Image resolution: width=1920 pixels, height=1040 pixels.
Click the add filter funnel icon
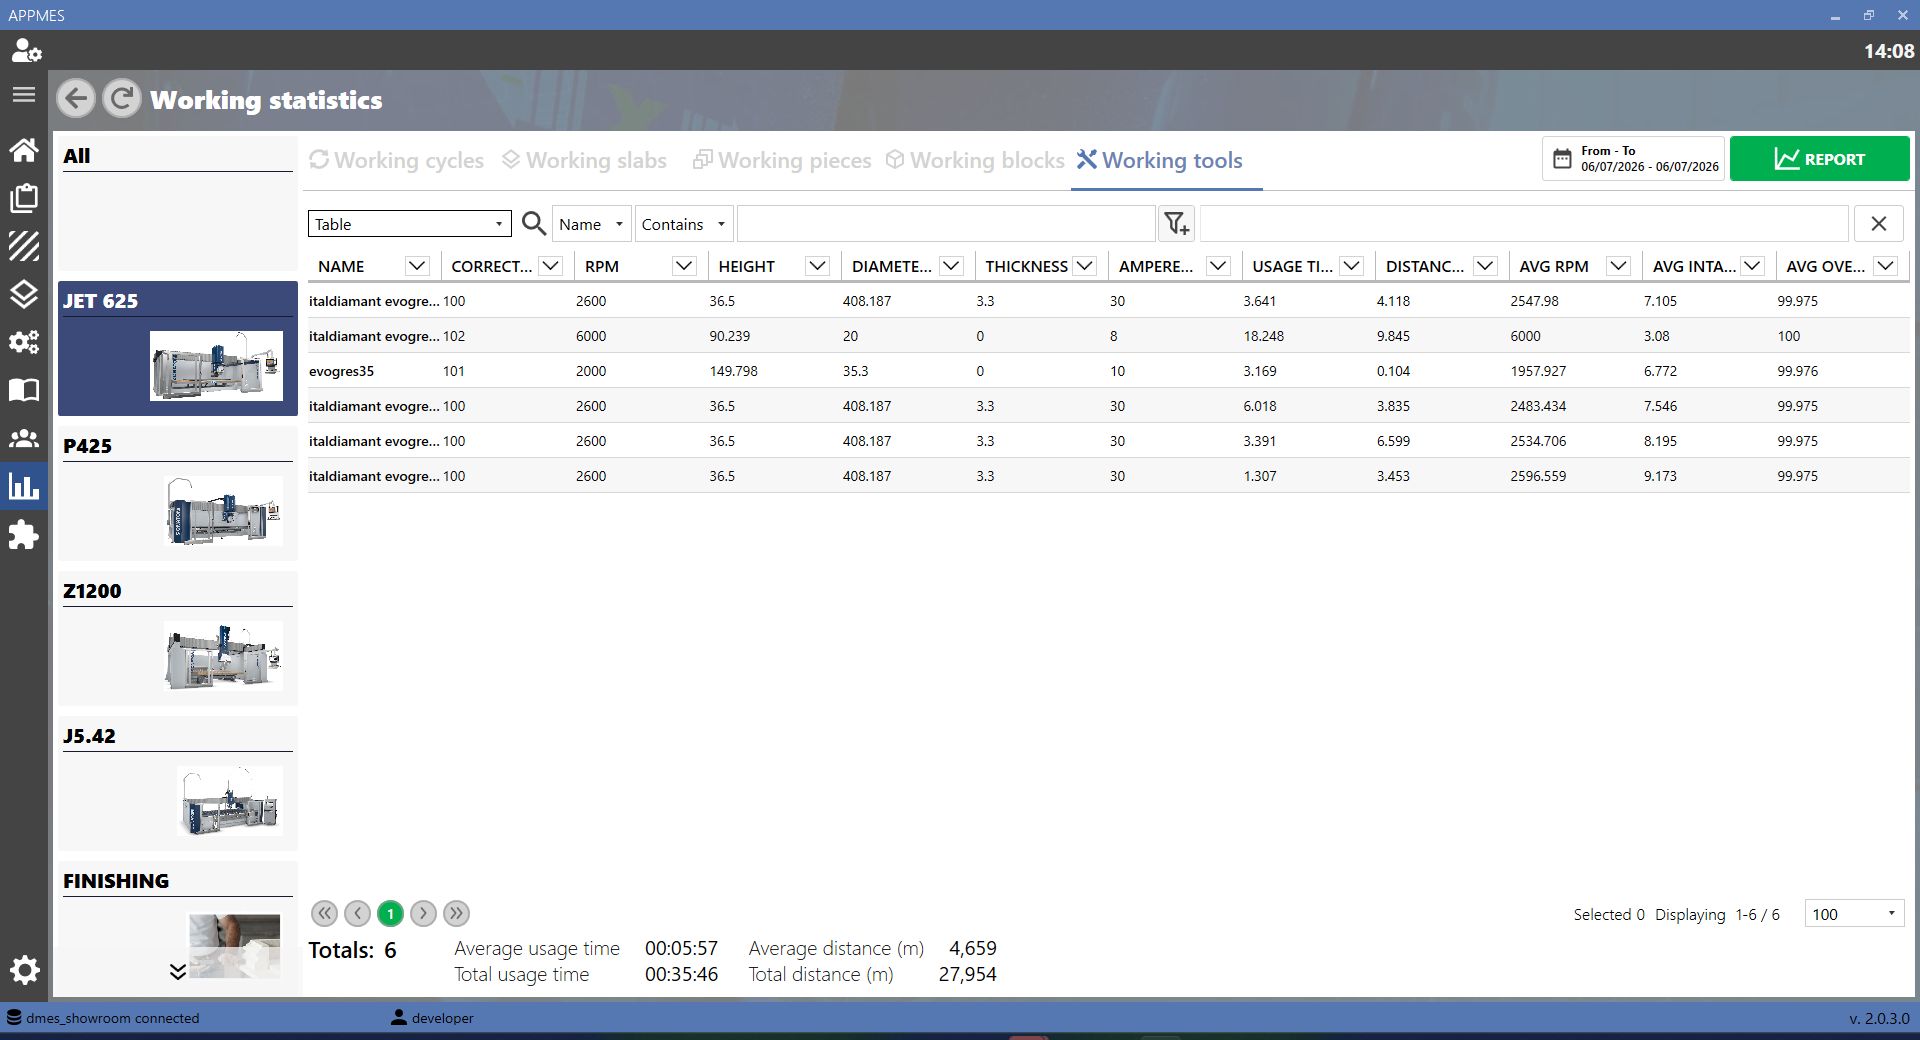[x=1177, y=224]
